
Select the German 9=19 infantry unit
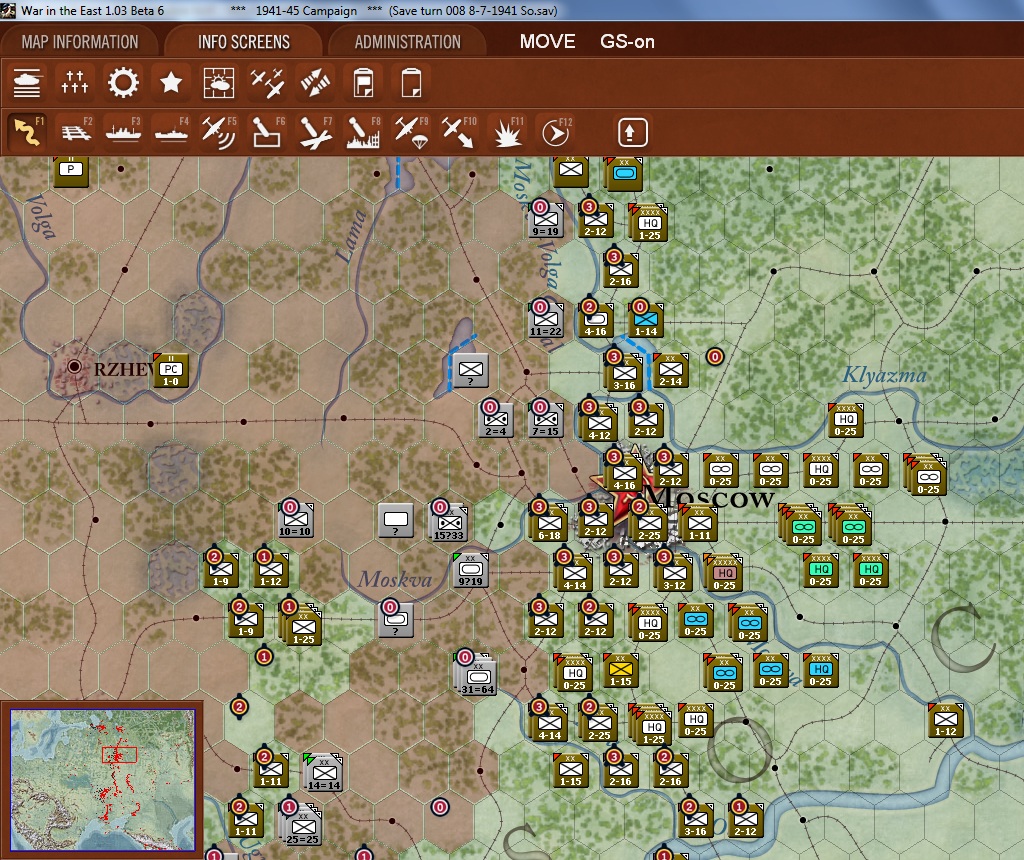click(545, 220)
